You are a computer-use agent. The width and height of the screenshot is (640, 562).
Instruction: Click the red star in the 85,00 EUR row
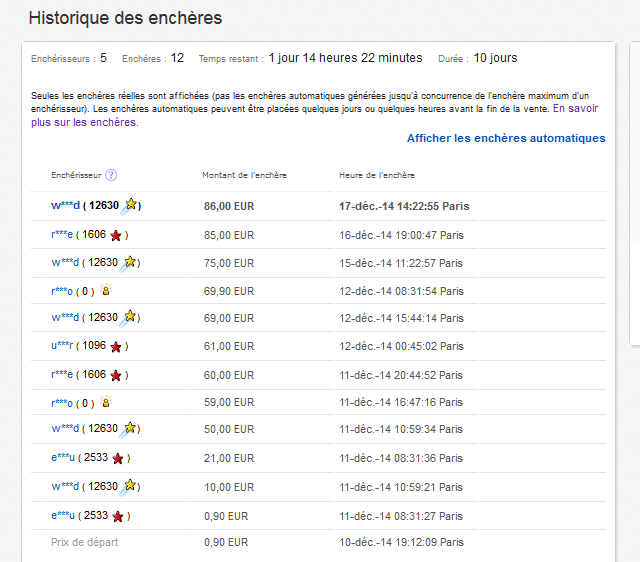(x=116, y=235)
